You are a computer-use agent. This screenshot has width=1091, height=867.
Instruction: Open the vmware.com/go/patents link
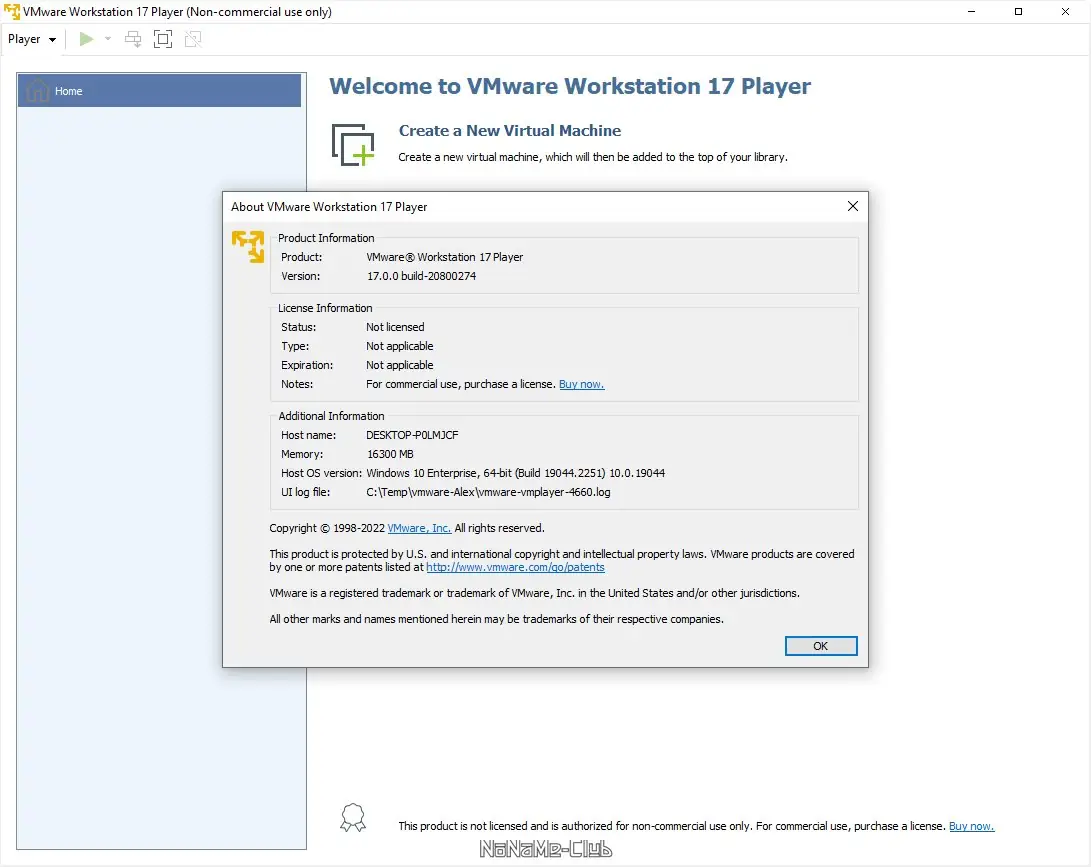(516, 567)
